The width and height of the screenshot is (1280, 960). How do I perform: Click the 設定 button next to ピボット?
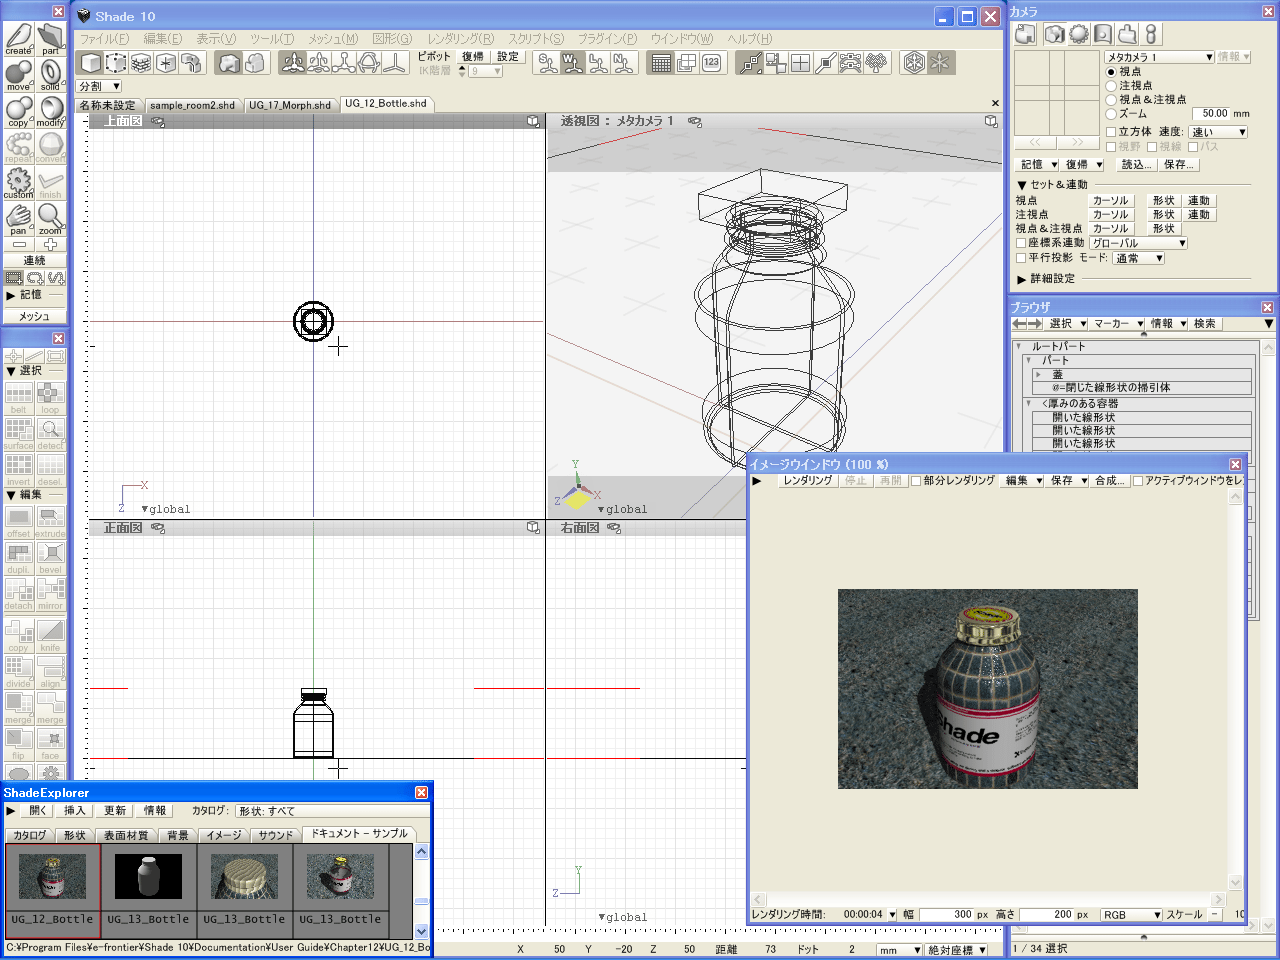pos(508,57)
